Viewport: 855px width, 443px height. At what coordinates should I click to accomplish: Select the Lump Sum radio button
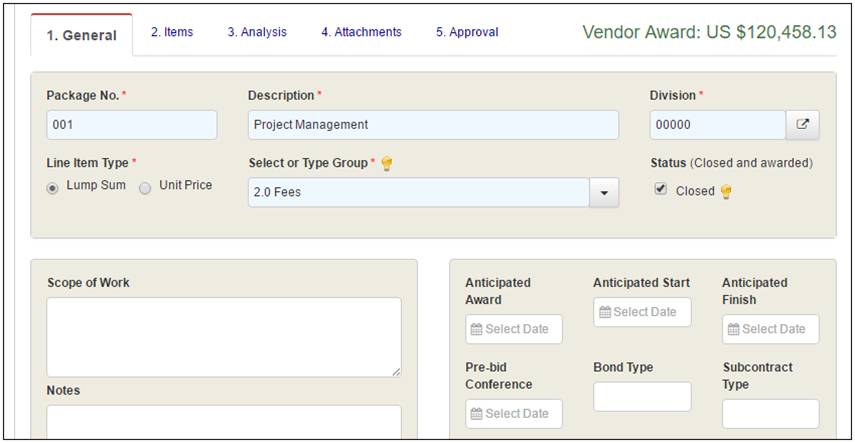point(53,188)
